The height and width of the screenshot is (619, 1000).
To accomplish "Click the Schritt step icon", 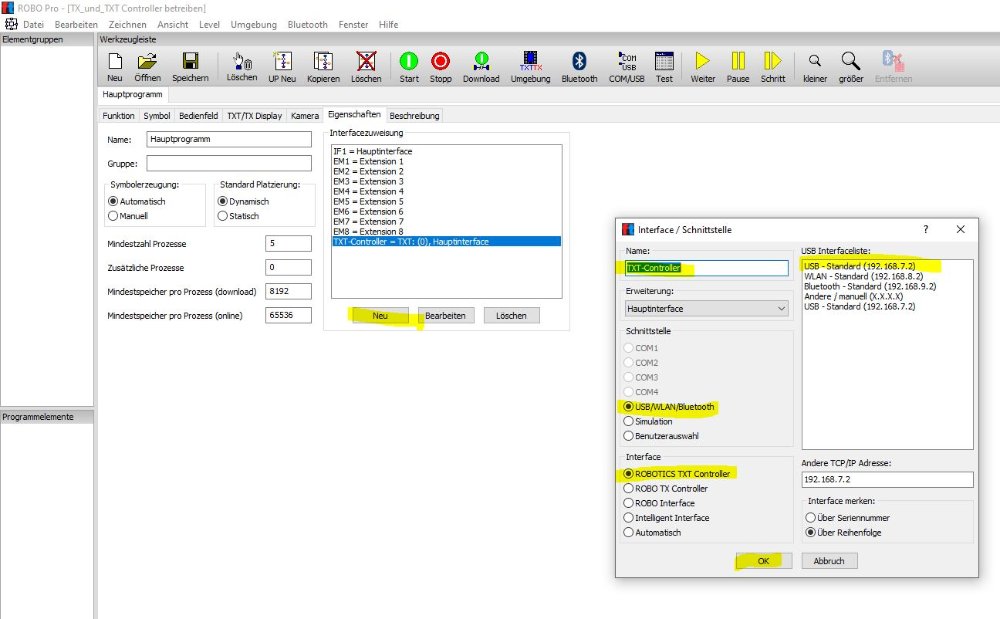I will pyautogui.click(x=772, y=66).
